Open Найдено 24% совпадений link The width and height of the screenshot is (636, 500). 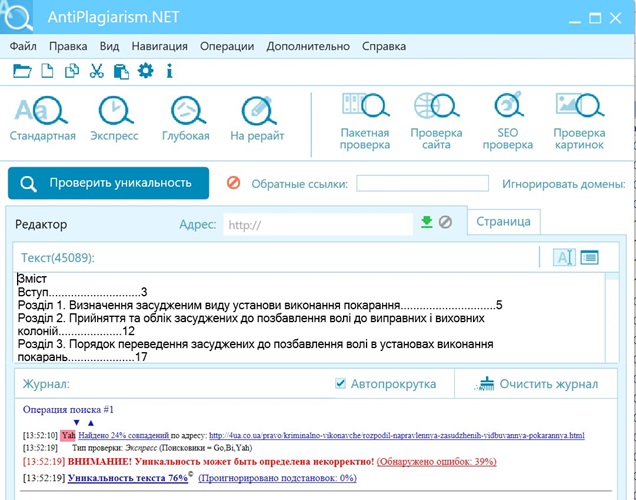(x=124, y=436)
